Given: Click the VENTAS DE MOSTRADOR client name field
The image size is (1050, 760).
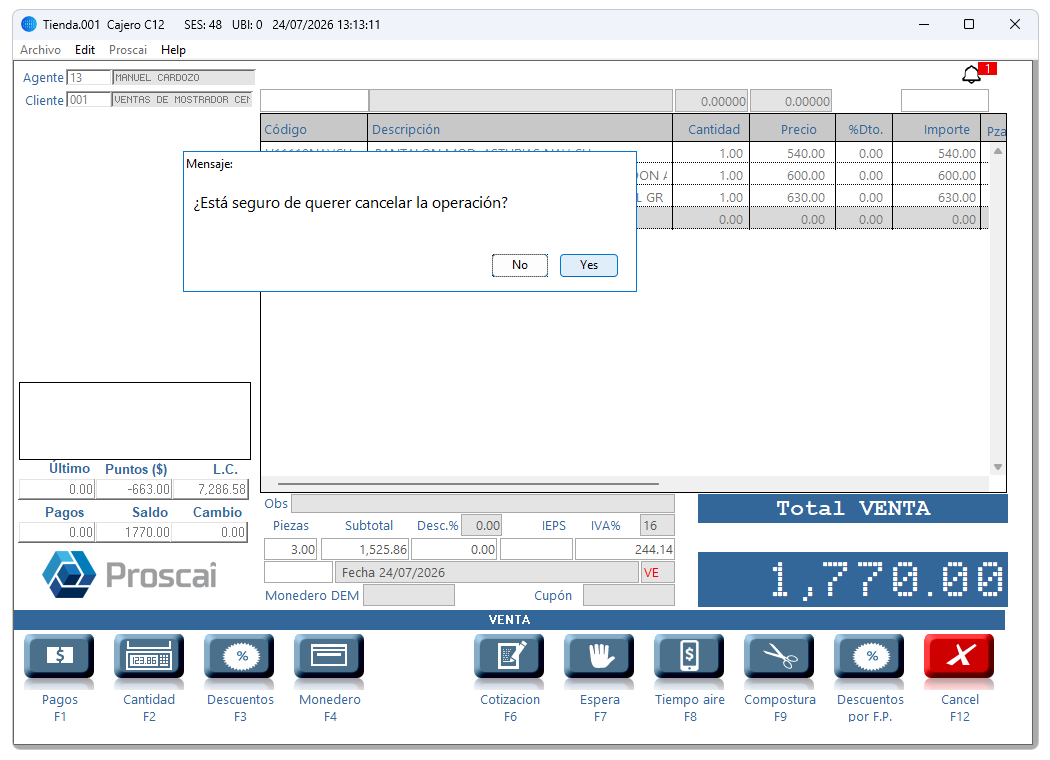Looking at the screenshot, I should click(182, 100).
